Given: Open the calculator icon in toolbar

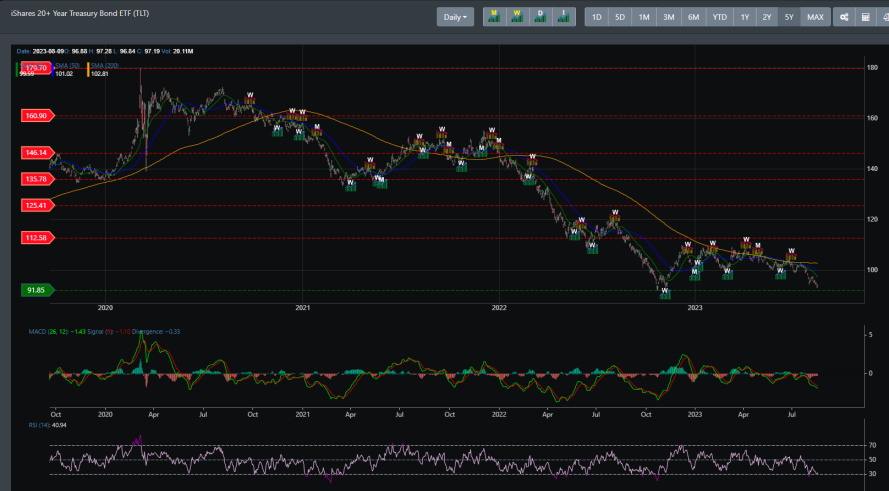Looking at the screenshot, I should 866,17.
